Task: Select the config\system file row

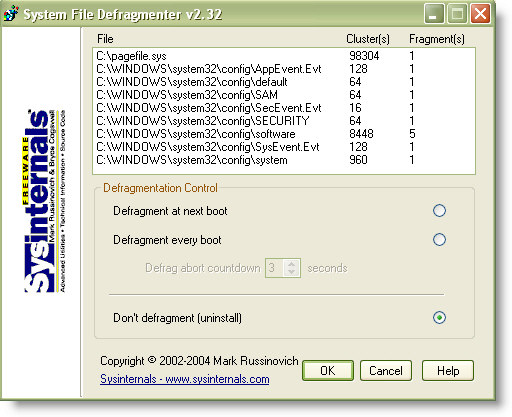Action: point(283,160)
